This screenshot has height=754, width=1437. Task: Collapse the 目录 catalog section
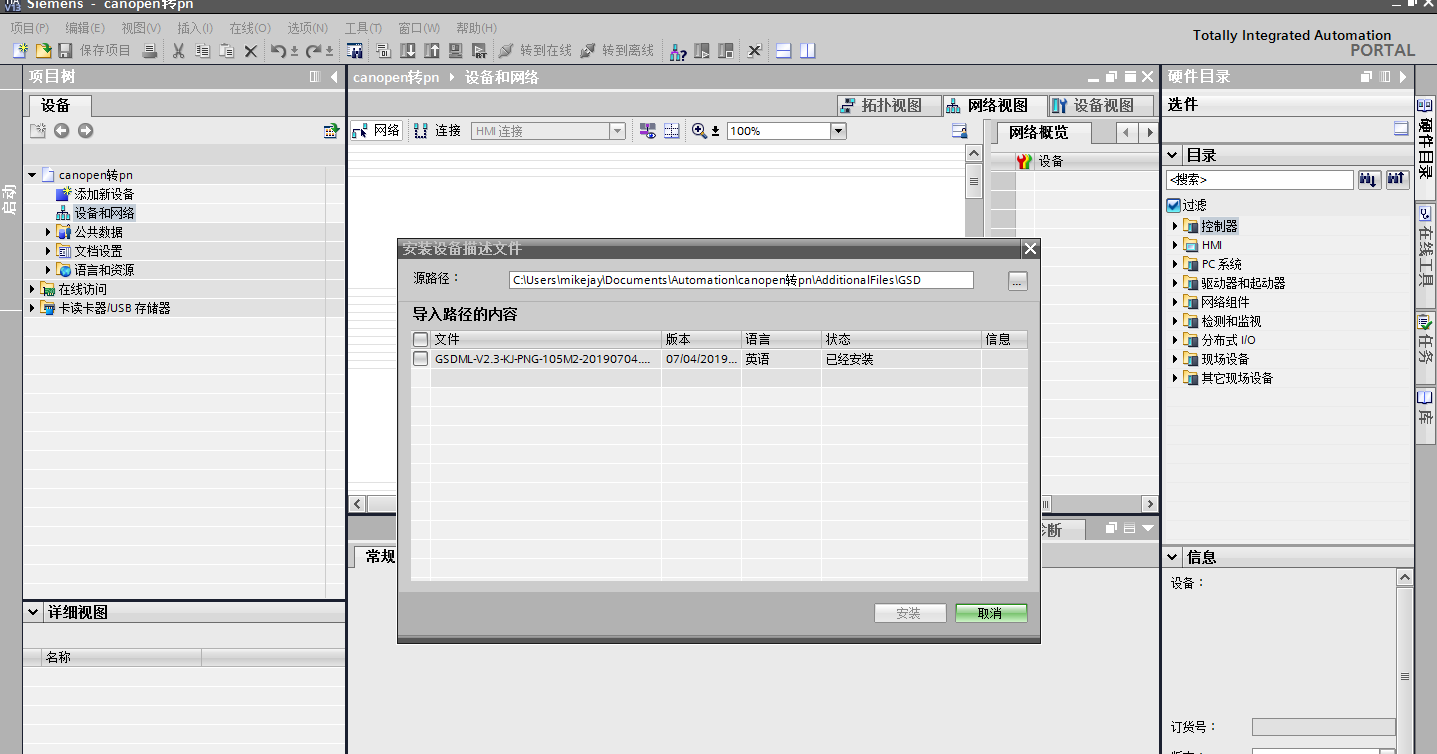pos(1173,155)
